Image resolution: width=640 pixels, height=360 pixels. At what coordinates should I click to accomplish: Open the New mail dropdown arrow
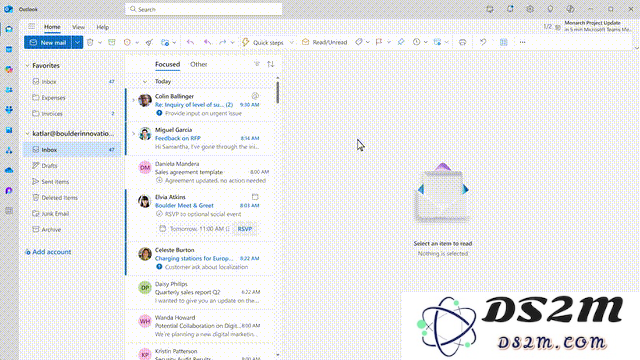click(77, 42)
